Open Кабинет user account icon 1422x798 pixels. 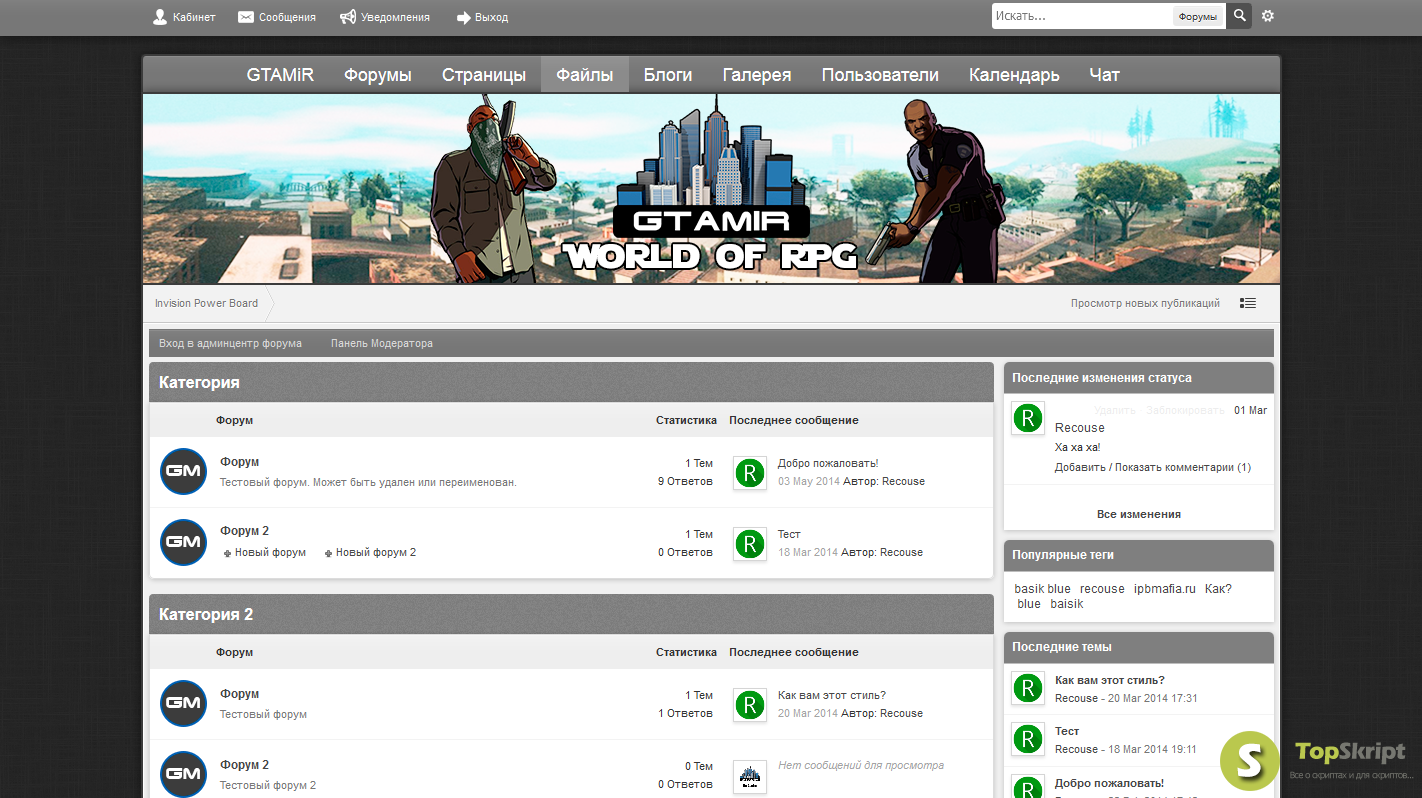pos(159,17)
